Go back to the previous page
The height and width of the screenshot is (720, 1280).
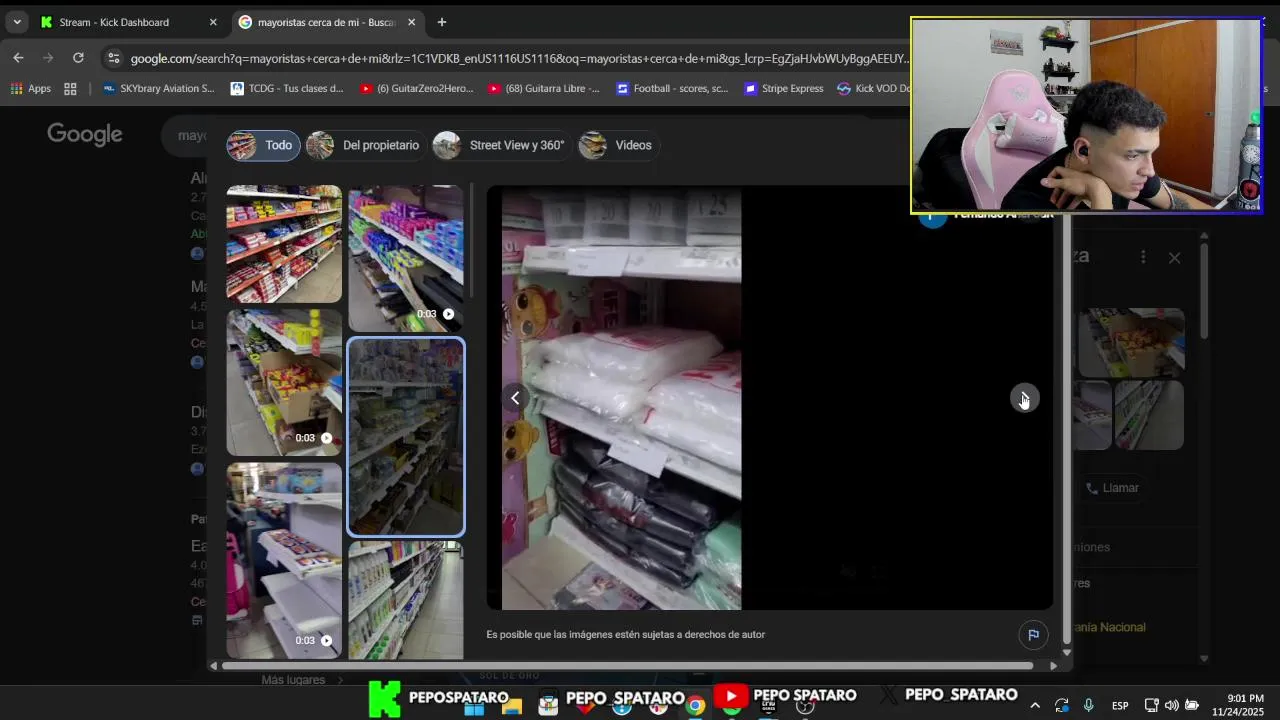pyautogui.click(x=18, y=58)
